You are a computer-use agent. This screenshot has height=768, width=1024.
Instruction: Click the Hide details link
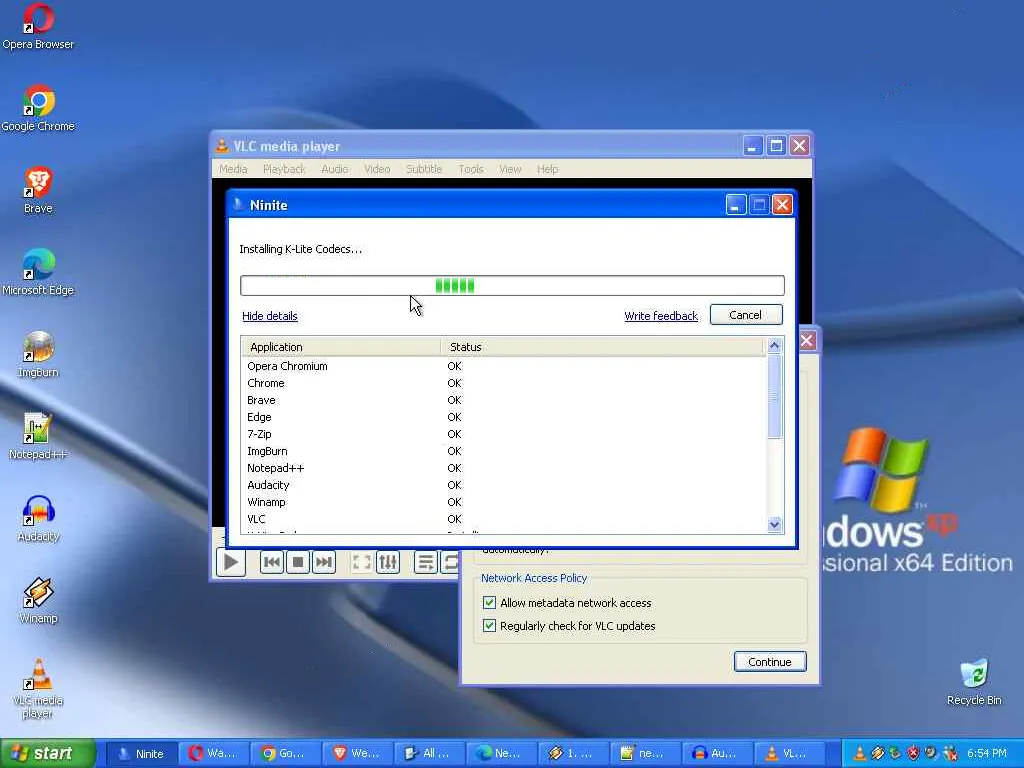[270, 316]
